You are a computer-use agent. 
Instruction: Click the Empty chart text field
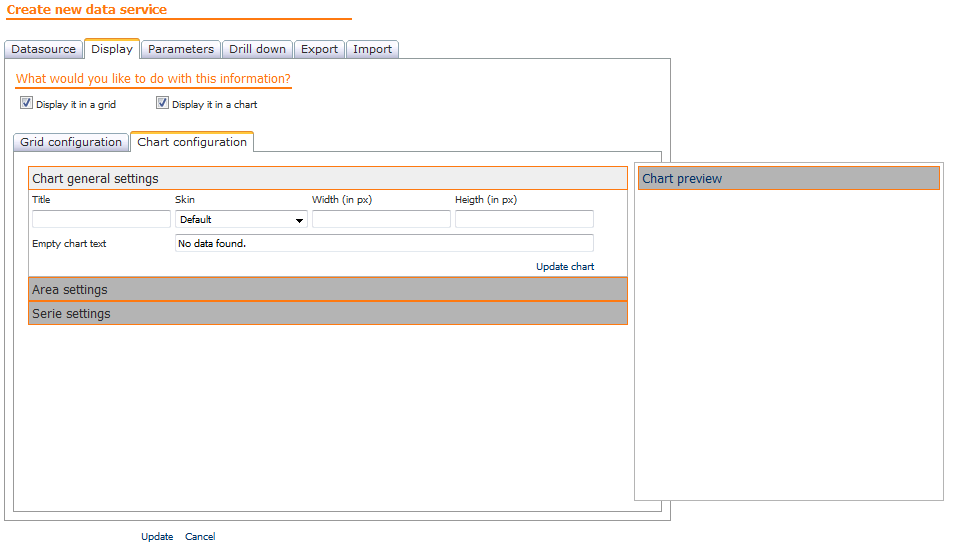[x=384, y=243]
